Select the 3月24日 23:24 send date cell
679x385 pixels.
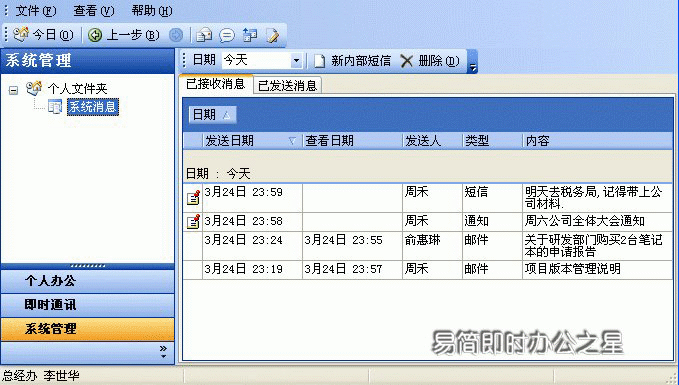252,246
